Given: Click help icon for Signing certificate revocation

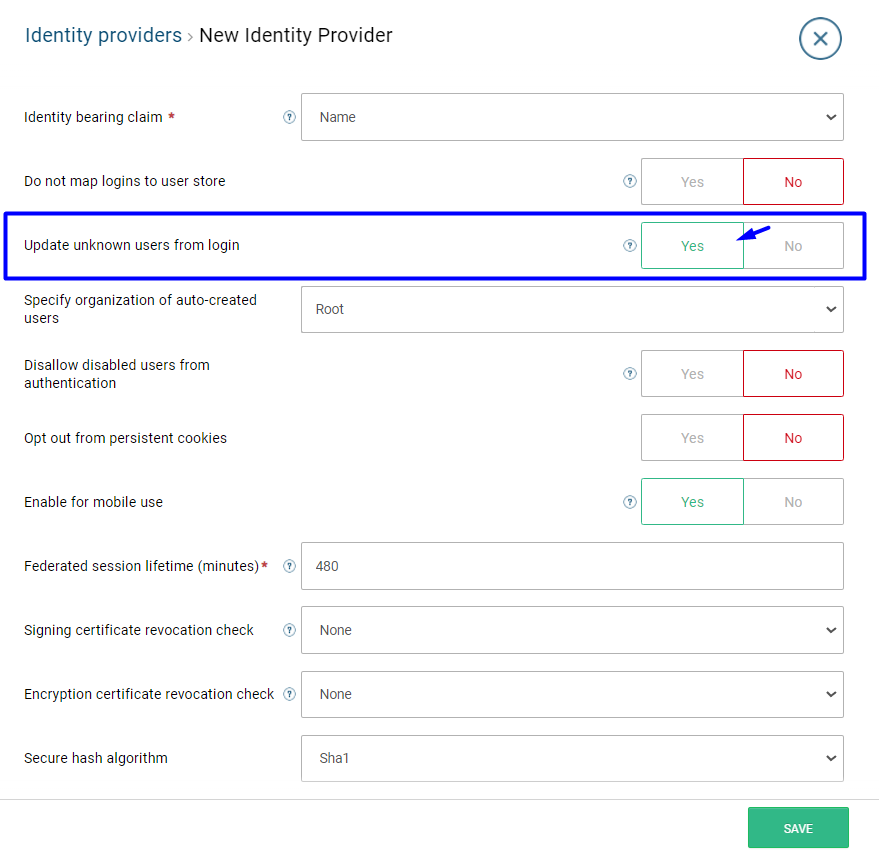Looking at the screenshot, I should [x=290, y=630].
